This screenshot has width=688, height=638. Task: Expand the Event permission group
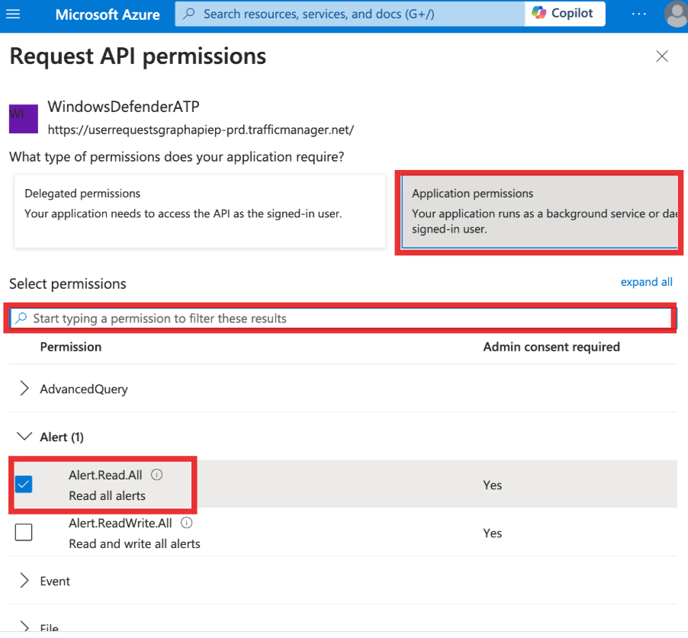[24, 581]
